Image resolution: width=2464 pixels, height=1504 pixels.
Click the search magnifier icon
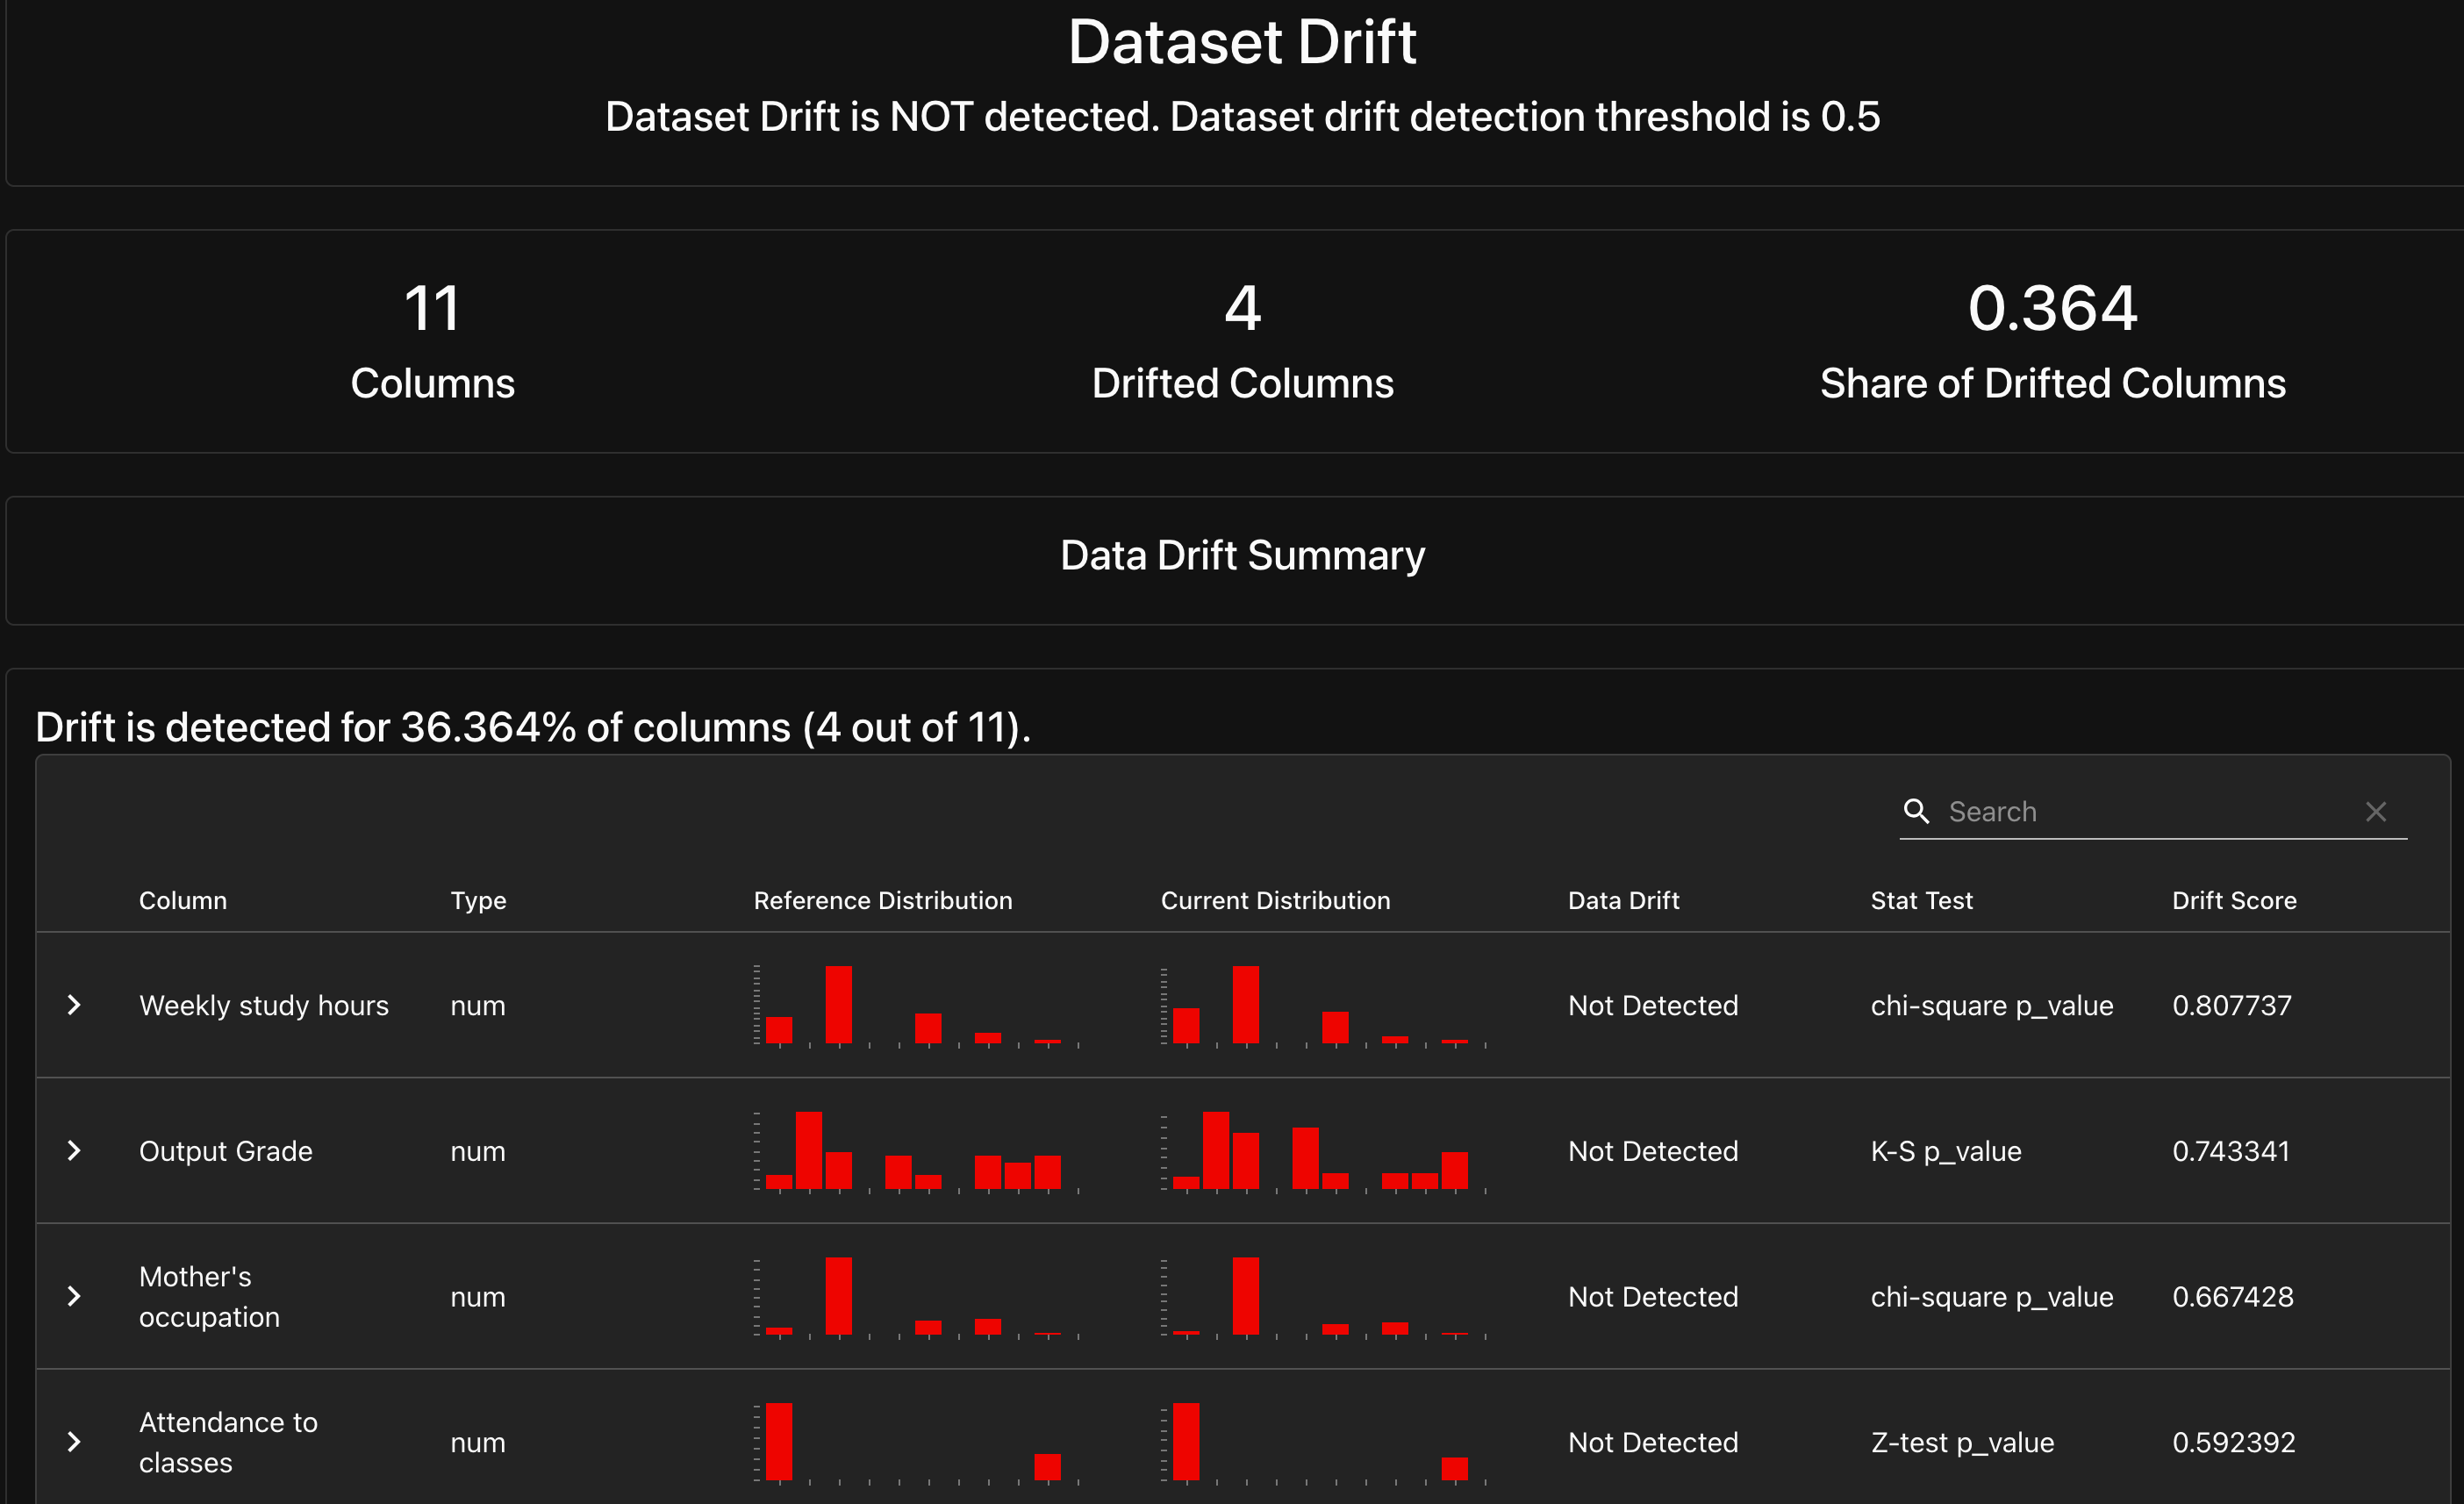coord(1916,811)
